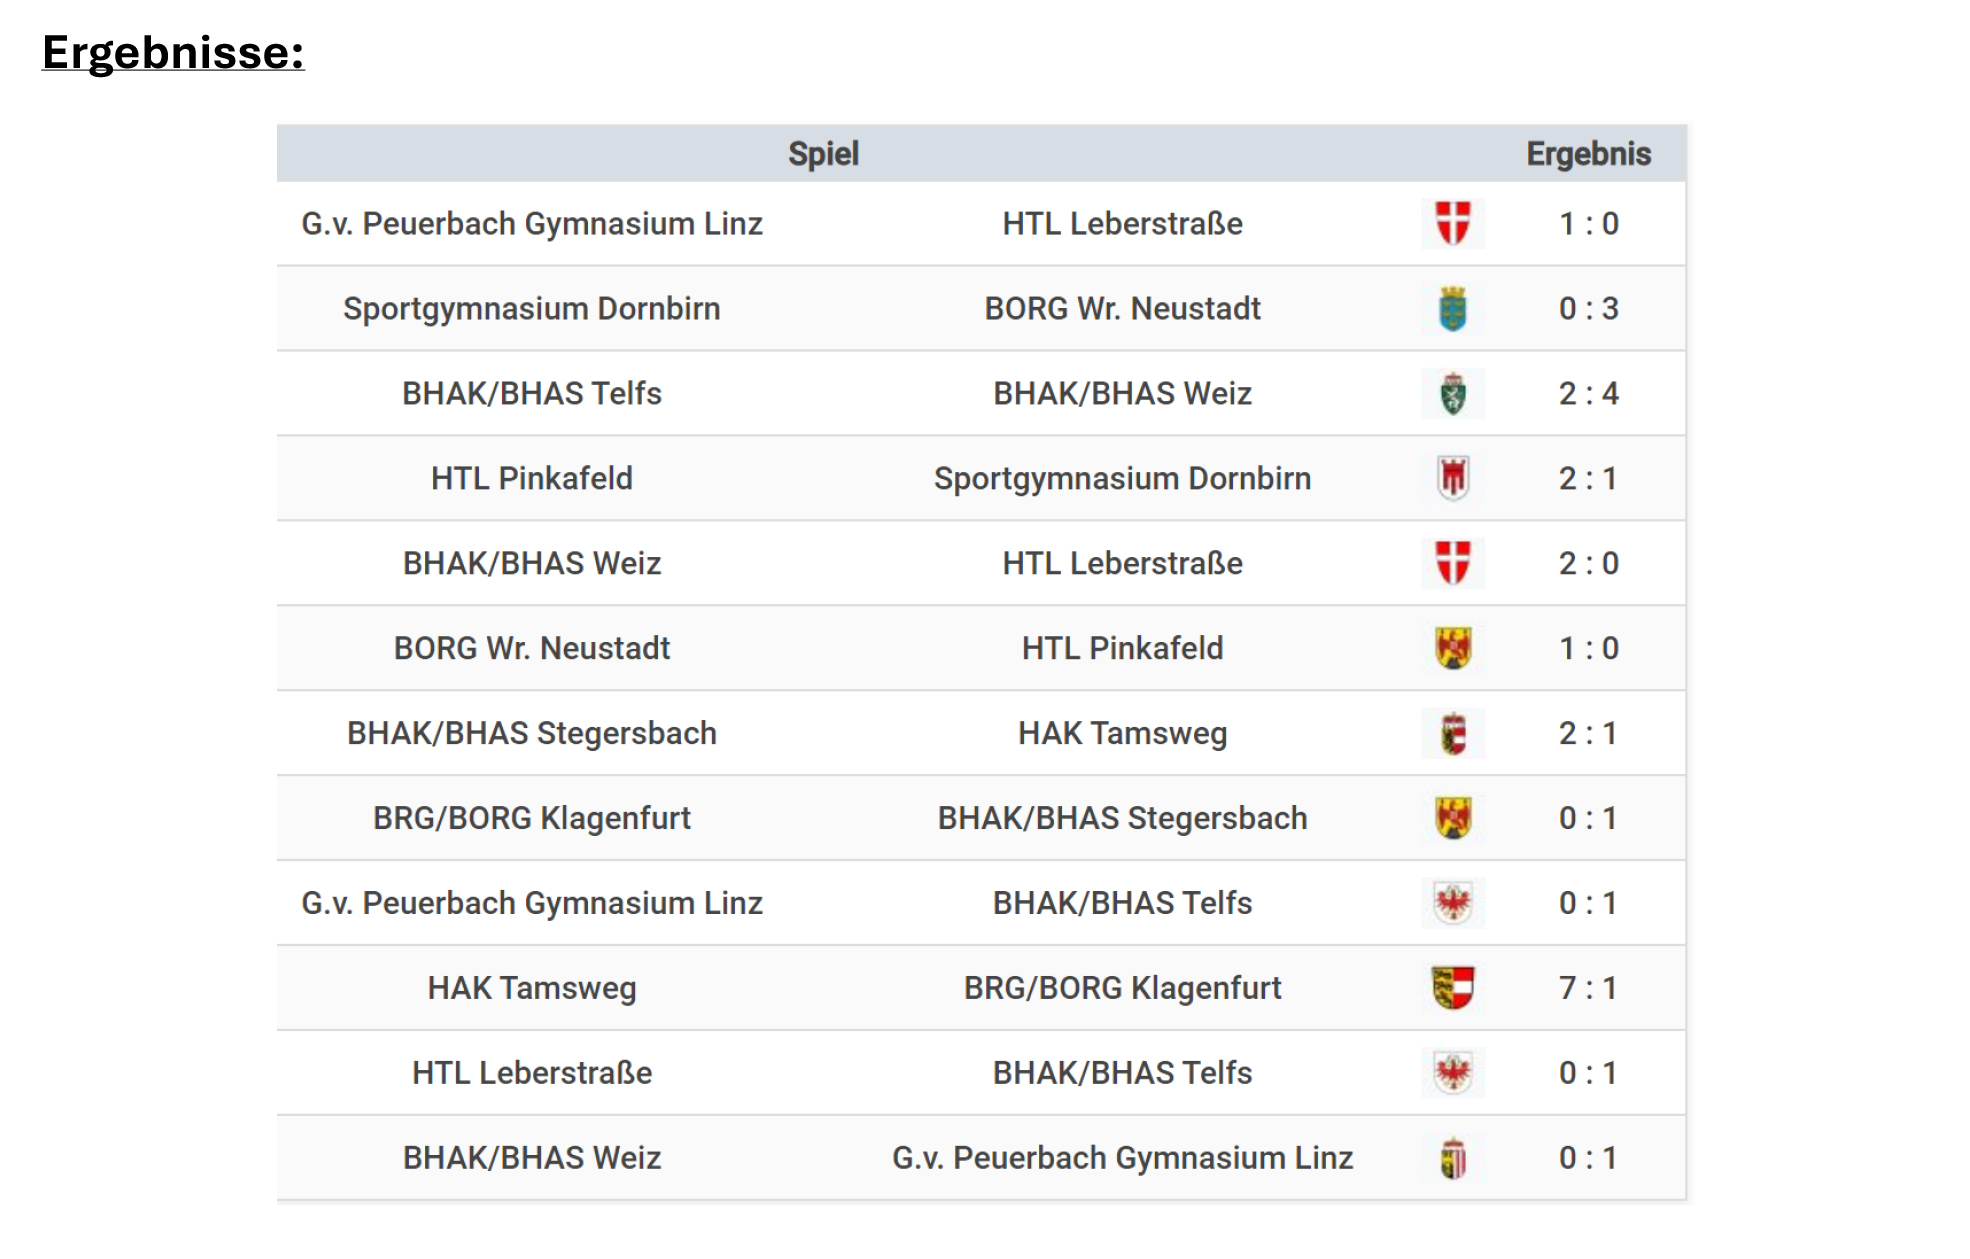
Task: Click Sportgymnasium Dornbirn in the 0 : 3 row
Action: tap(532, 309)
